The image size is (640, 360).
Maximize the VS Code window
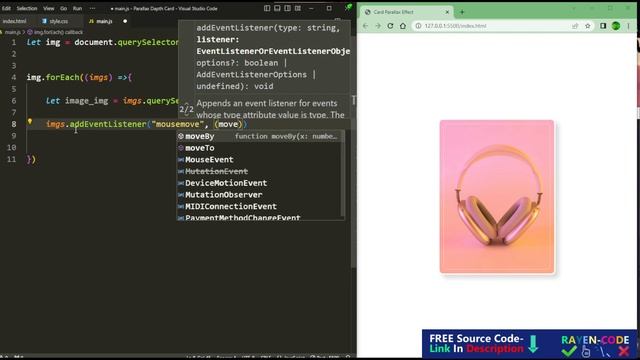tap(329, 8)
